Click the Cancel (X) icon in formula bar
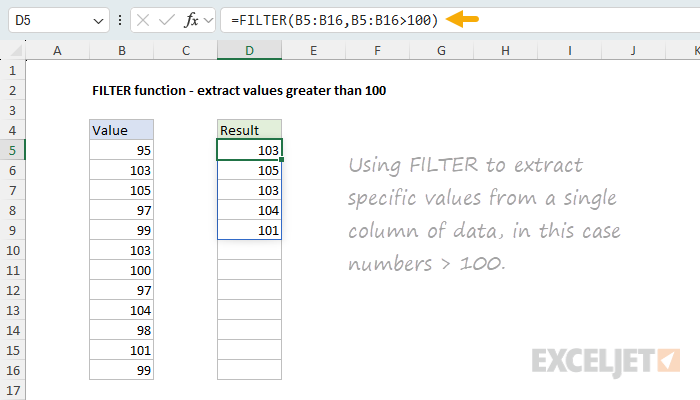 tap(143, 20)
